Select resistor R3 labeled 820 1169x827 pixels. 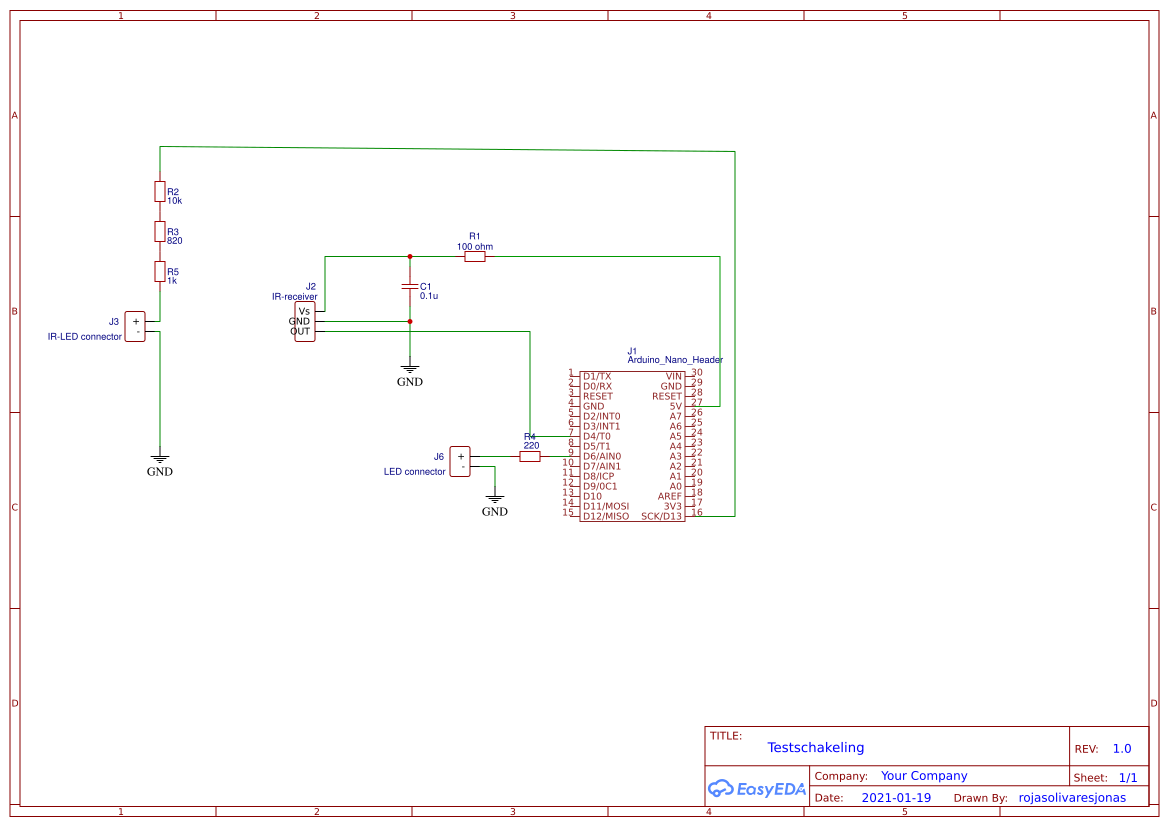pyautogui.click(x=160, y=230)
